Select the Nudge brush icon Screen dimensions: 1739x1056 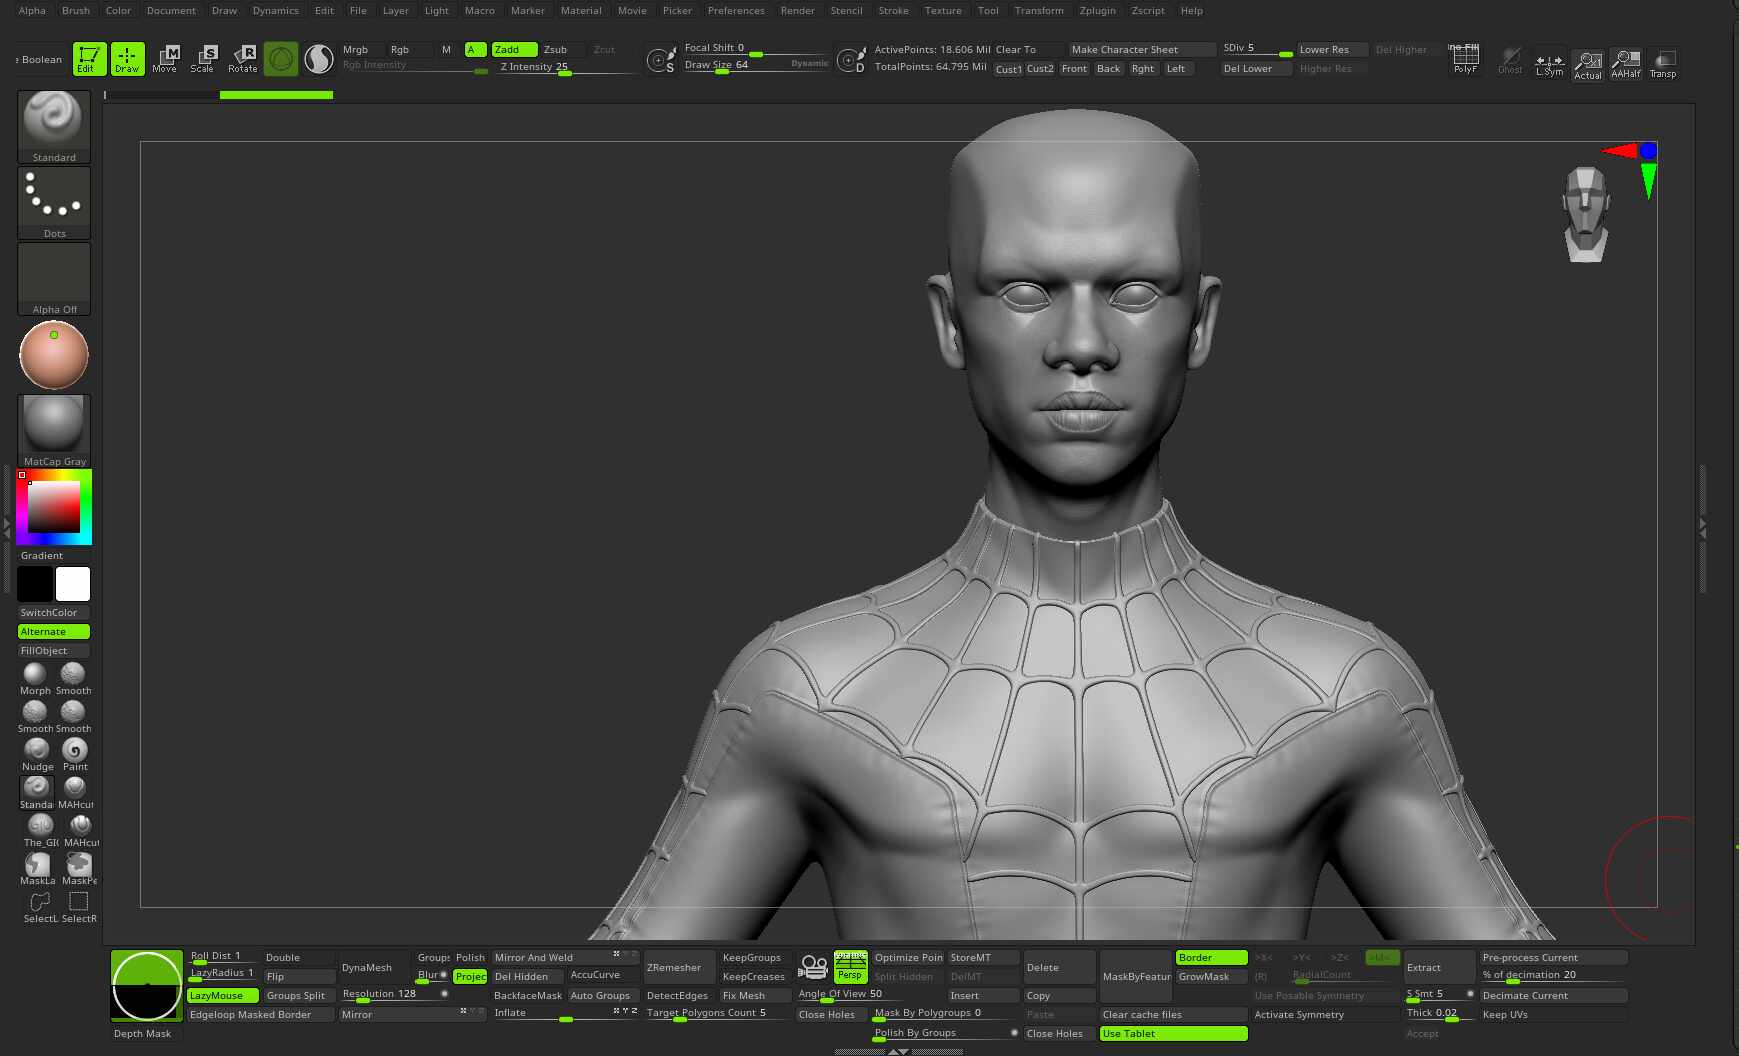37,754
